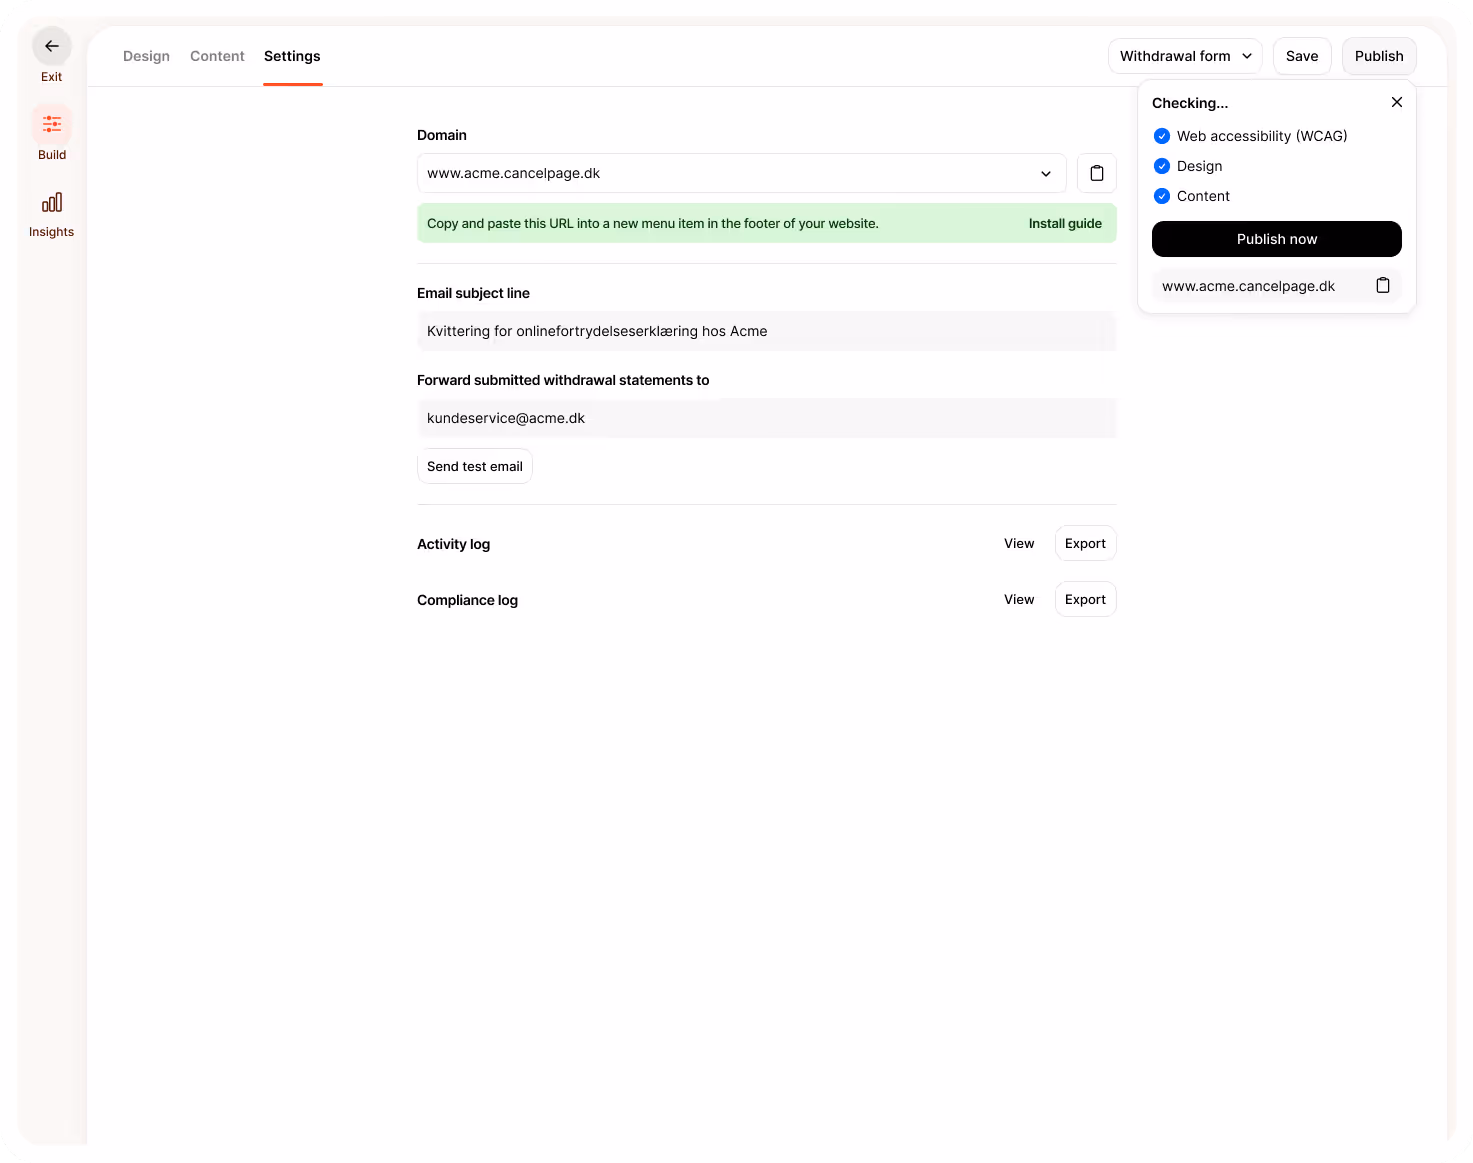Open the Install guide link
The width and height of the screenshot is (1473, 1163).
(x=1065, y=223)
